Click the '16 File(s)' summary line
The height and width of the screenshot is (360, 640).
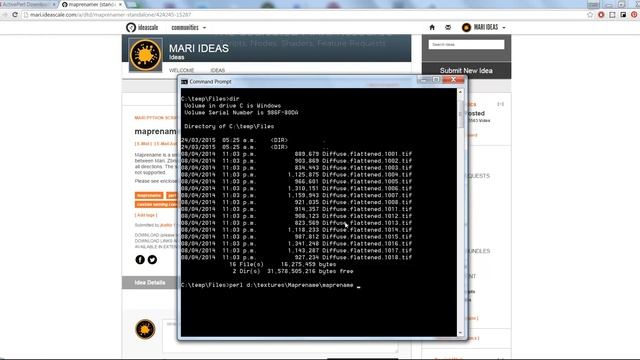282,264
